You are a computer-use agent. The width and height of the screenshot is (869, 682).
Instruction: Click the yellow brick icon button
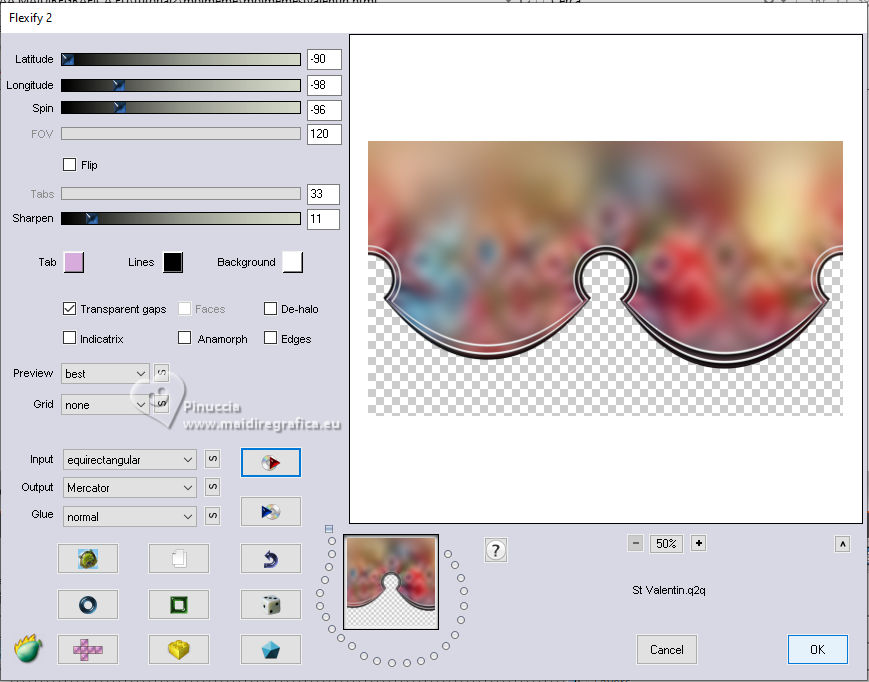[x=179, y=649]
